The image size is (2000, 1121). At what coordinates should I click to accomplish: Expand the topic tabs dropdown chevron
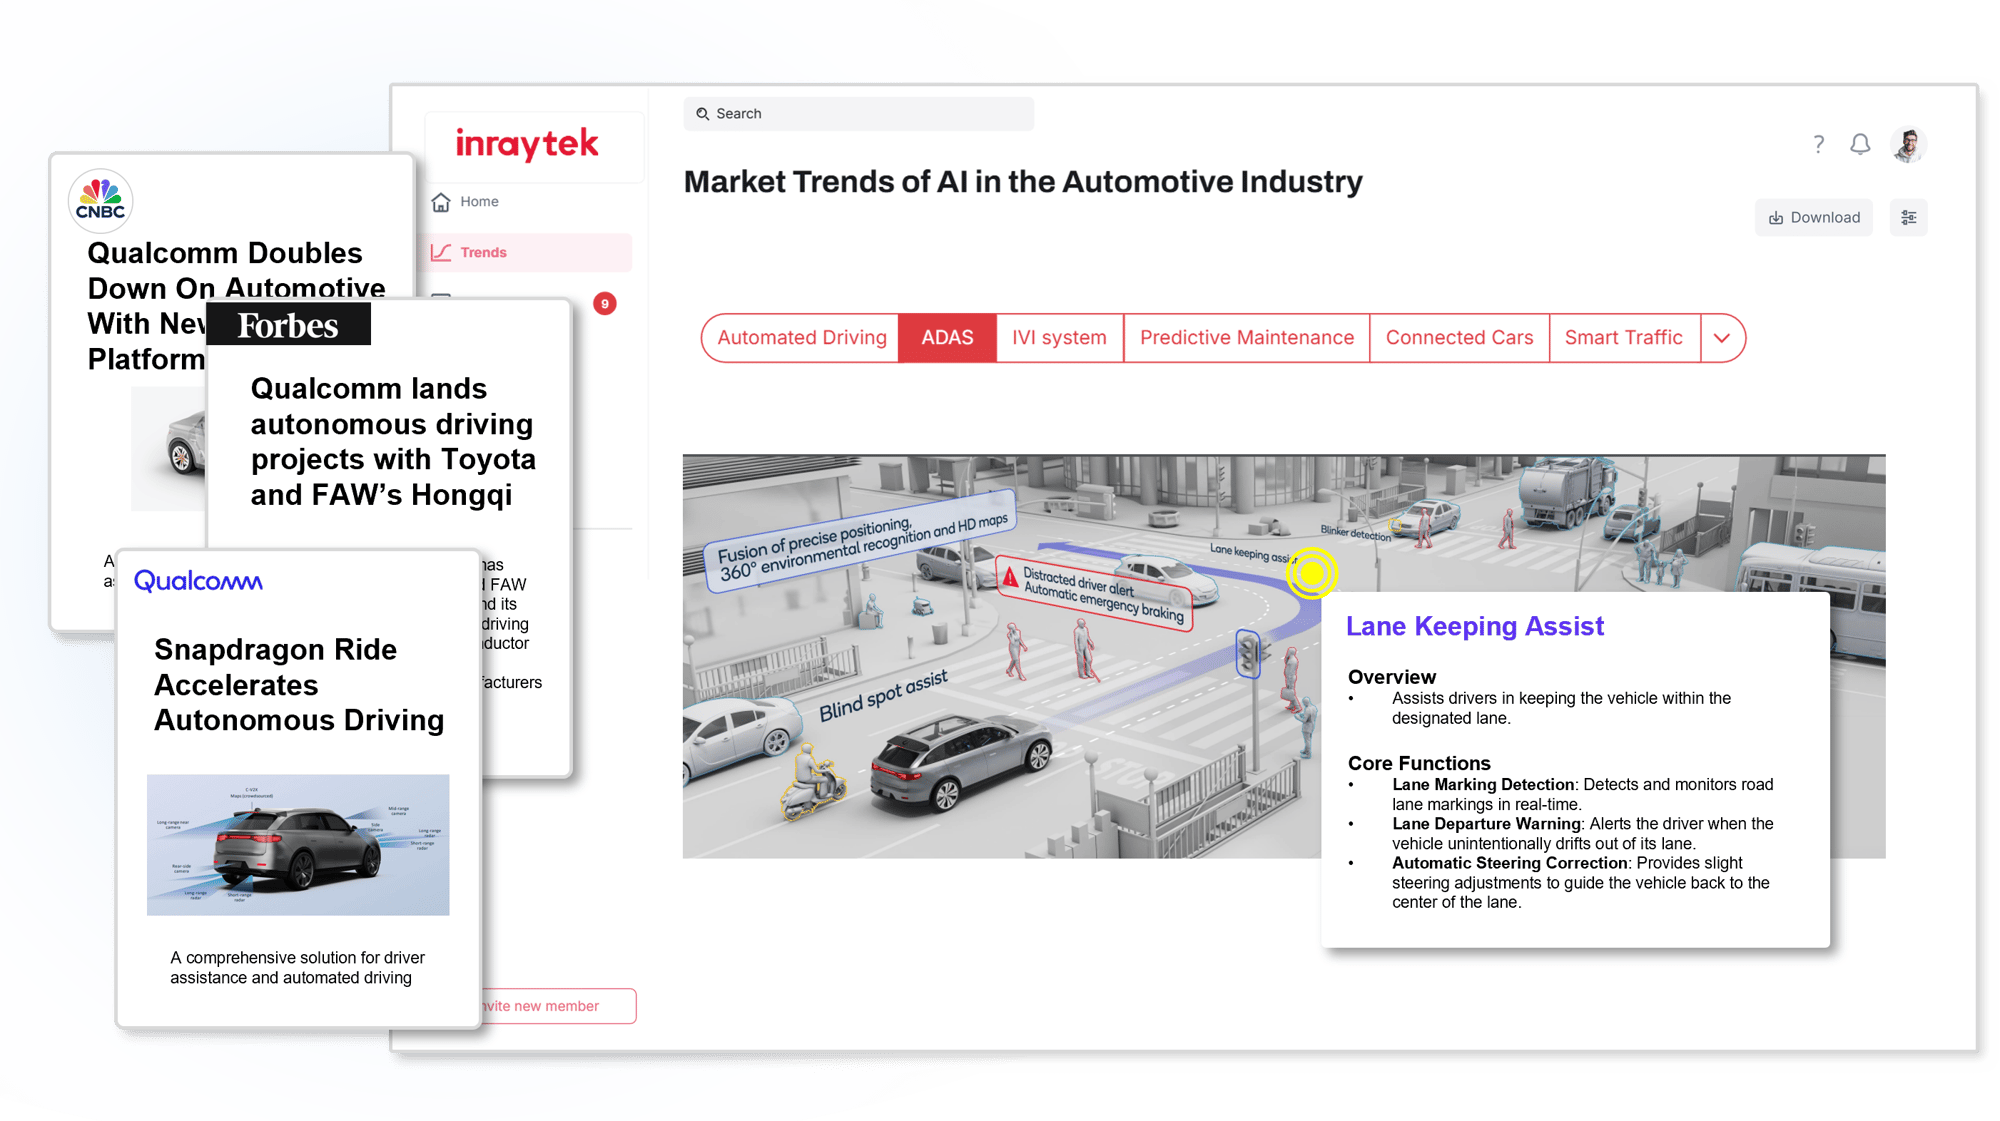tap(1721, 338)
